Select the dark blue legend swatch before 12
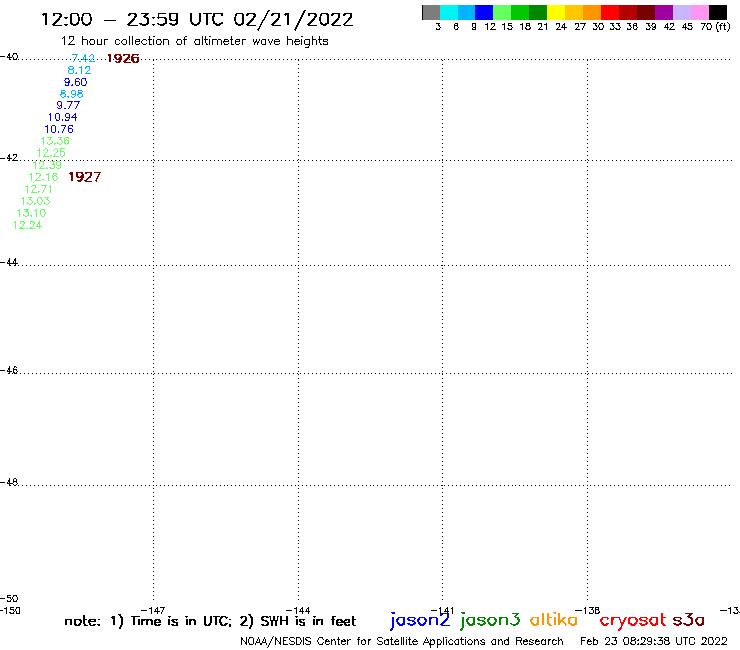The image size is (740, 650). click(x=484, y=12)
